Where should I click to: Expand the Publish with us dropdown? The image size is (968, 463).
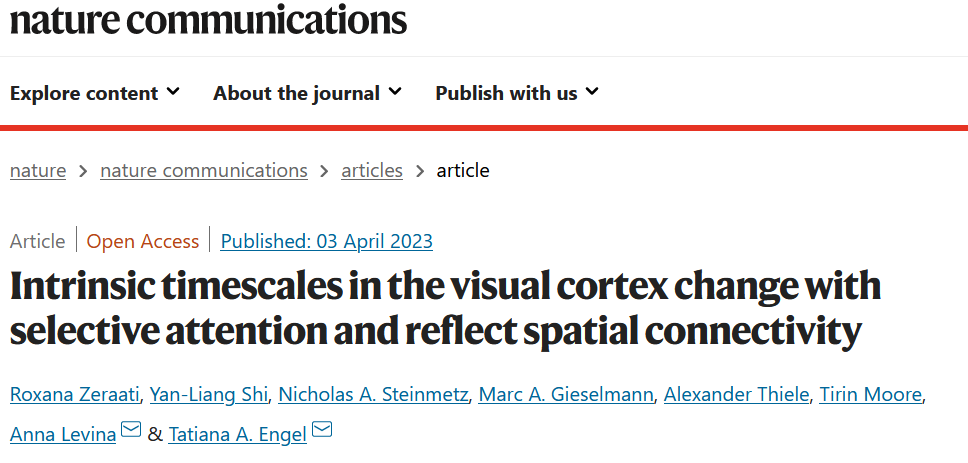[x=516, y=93]
